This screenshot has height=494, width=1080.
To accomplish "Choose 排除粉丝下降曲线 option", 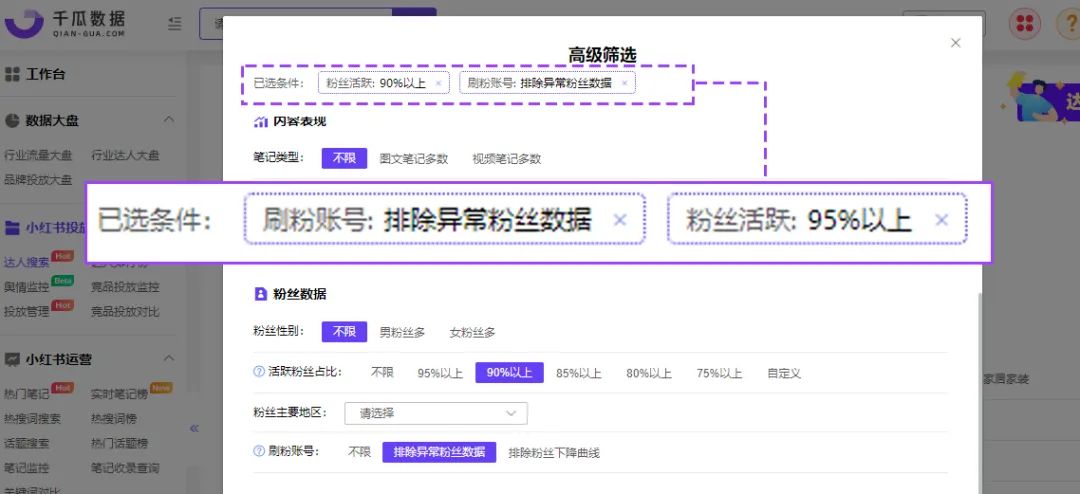I will pyautogui.click(x=554, y=453).
